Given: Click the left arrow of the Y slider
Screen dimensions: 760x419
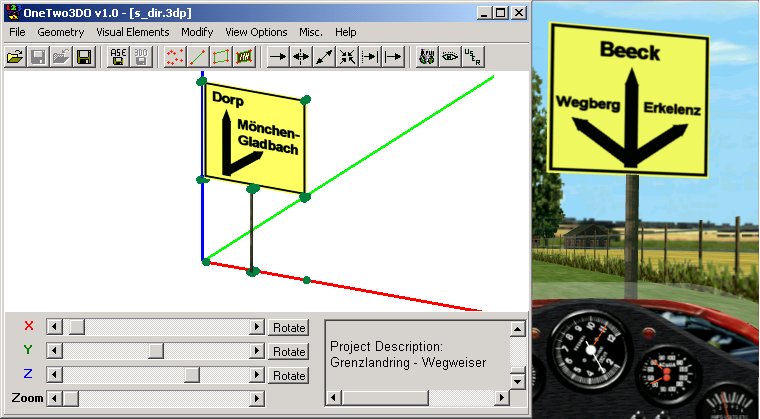Looking at the screenshot, I should 55,351.
